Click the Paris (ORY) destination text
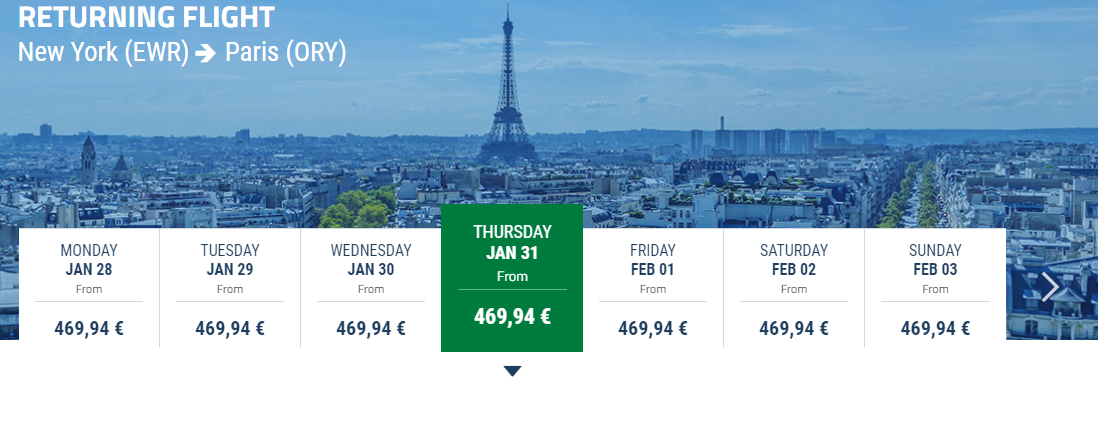 [286, 53]
